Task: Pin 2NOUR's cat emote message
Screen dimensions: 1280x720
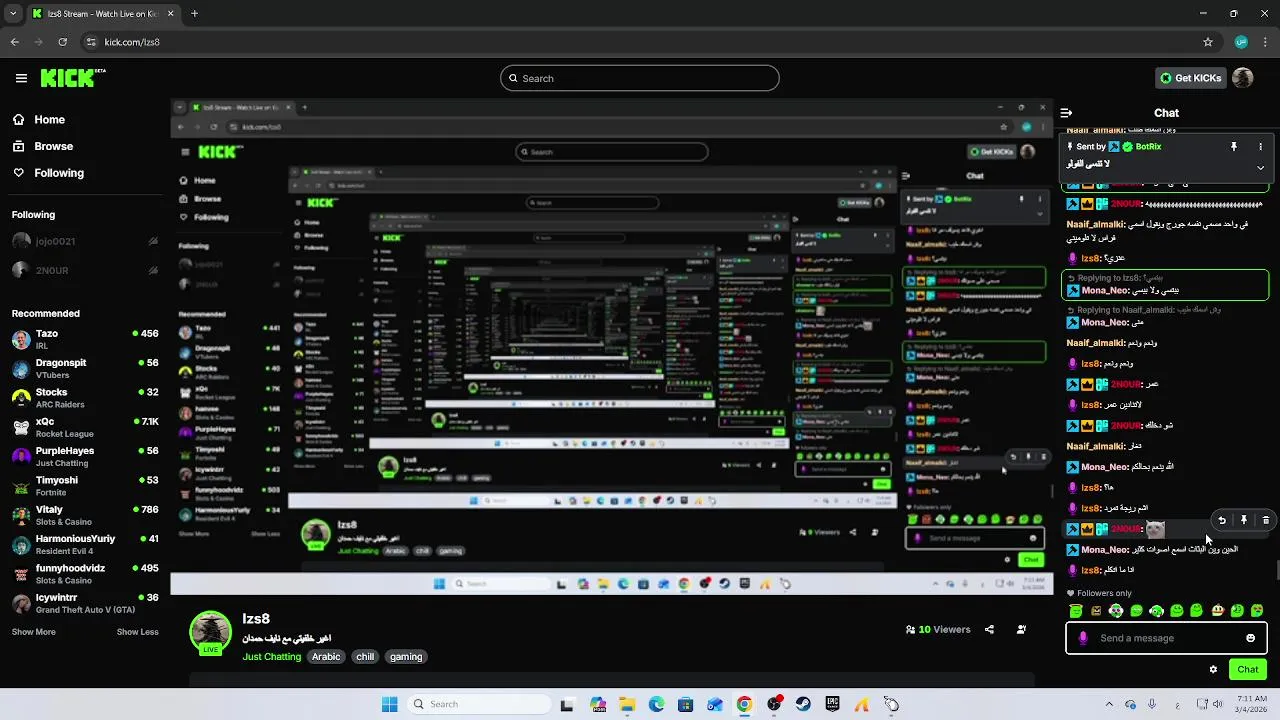Action: coord(1244,520)
